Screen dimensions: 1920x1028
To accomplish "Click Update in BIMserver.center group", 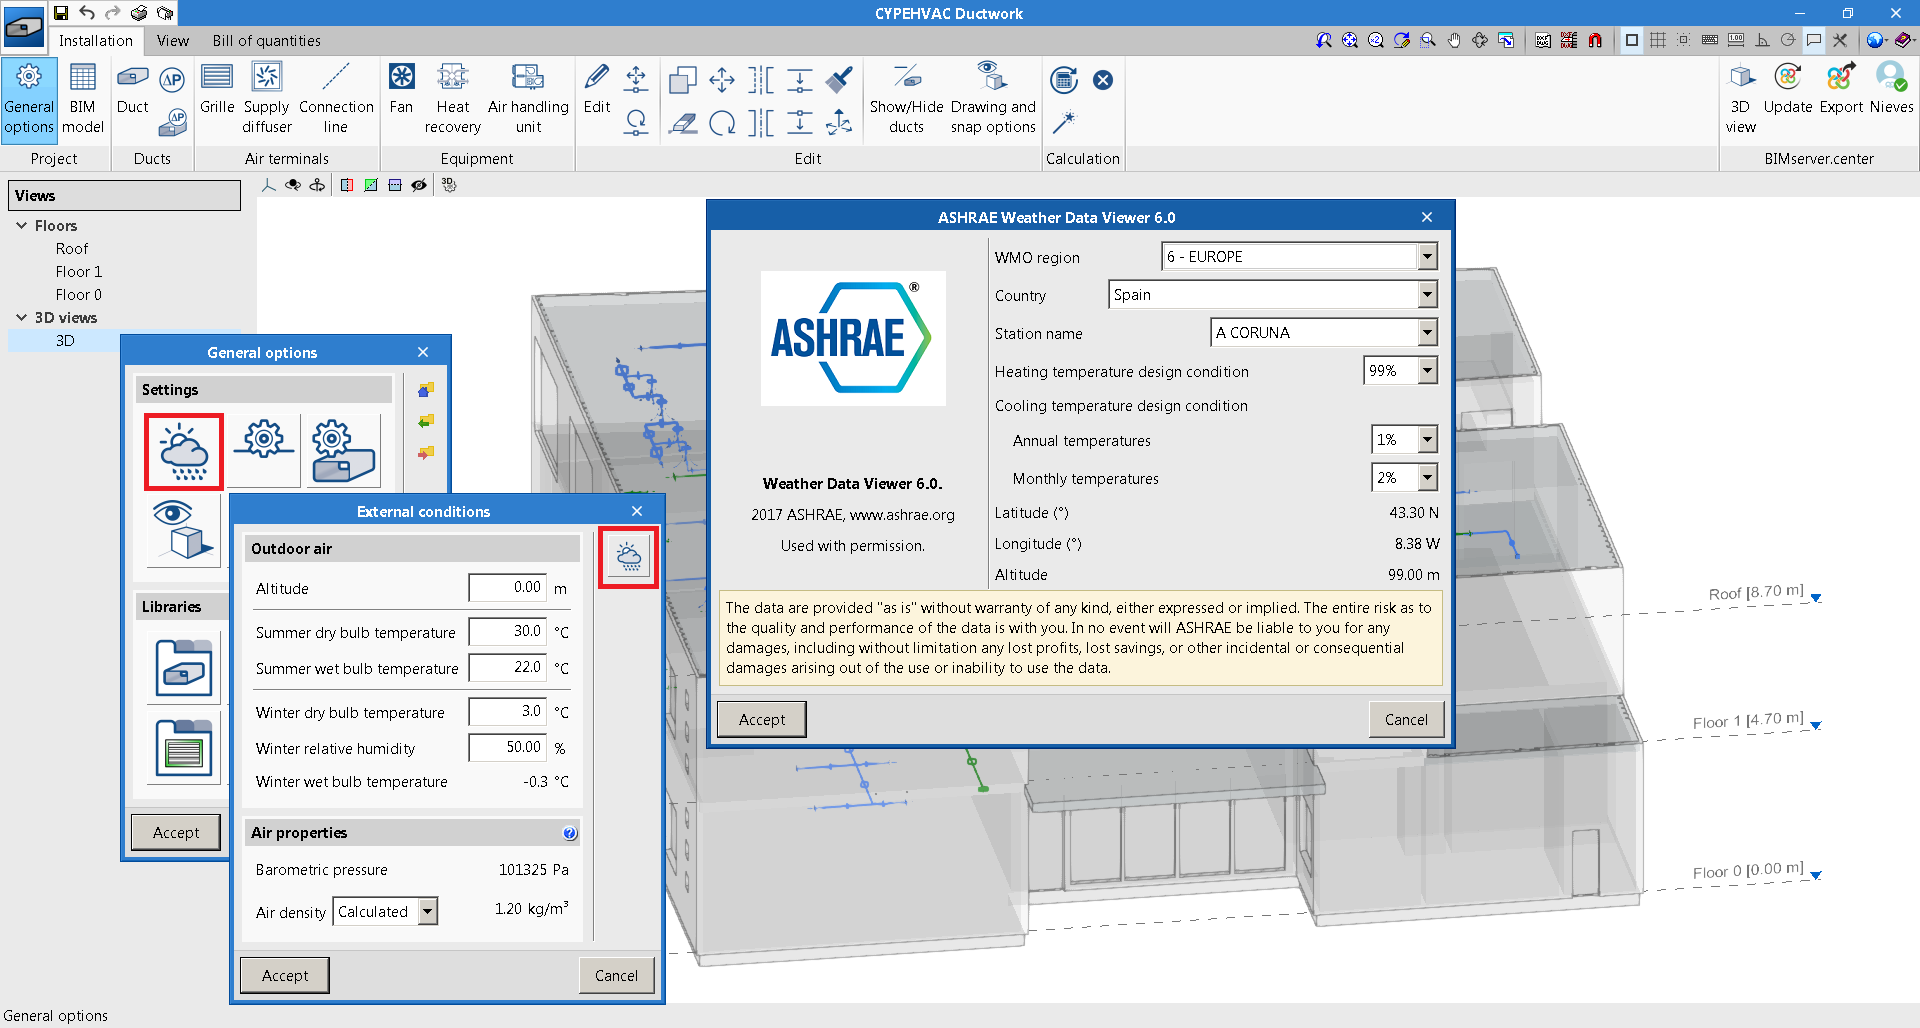I will click(x=1788, y=90).
